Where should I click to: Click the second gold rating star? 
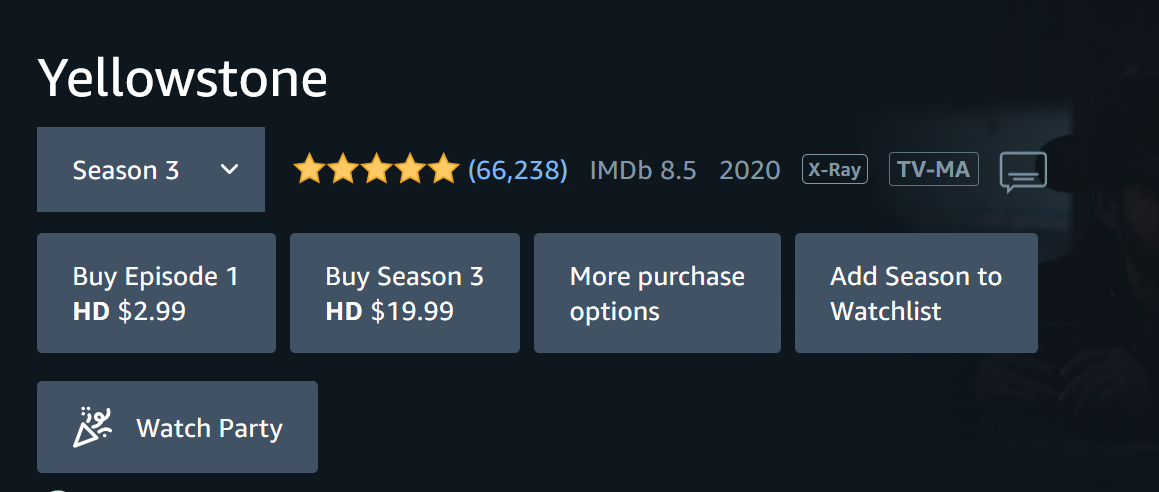tap(343, 168)
